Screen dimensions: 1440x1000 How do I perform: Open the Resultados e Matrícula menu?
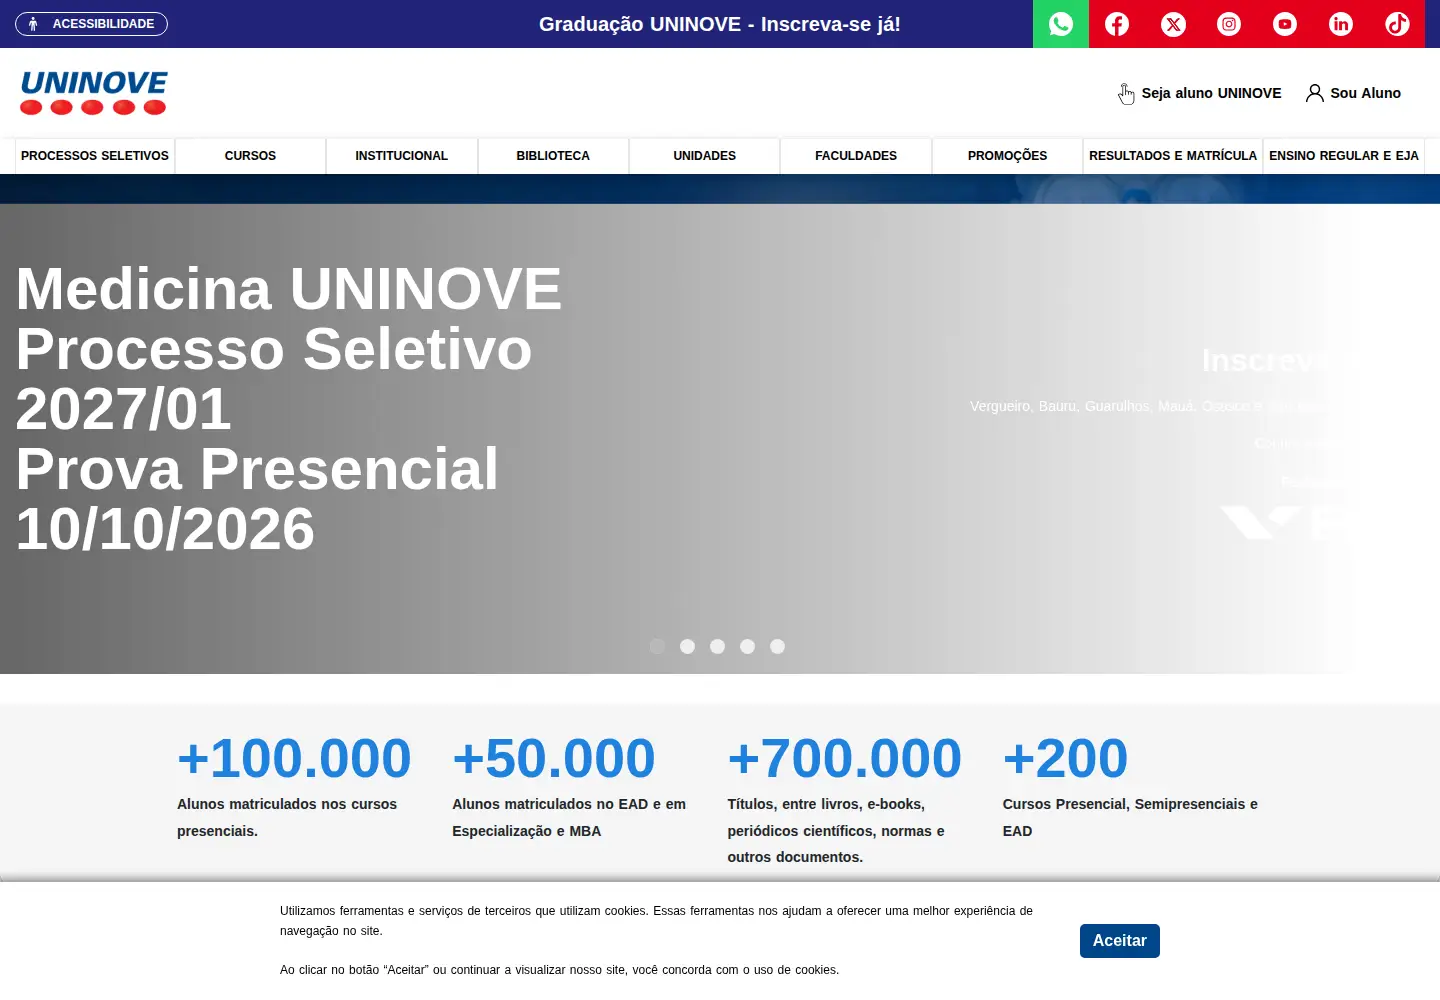click(1173, 156)
